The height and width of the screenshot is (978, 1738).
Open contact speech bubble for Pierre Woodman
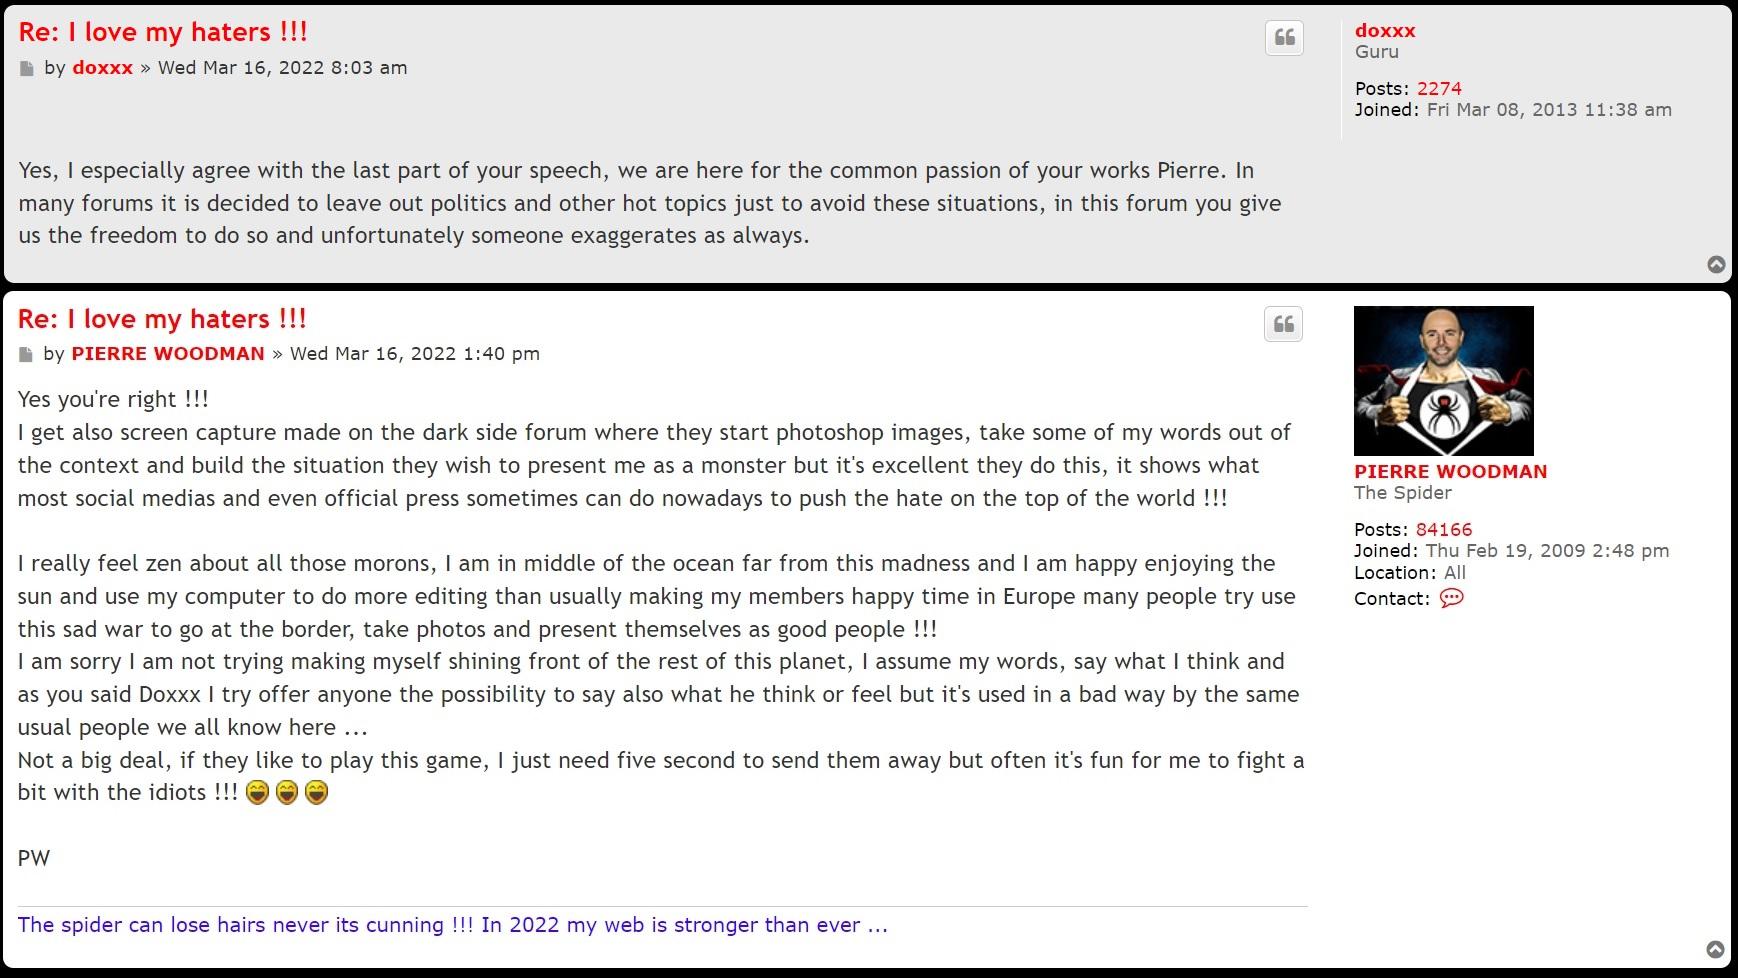click(1451, 598)
